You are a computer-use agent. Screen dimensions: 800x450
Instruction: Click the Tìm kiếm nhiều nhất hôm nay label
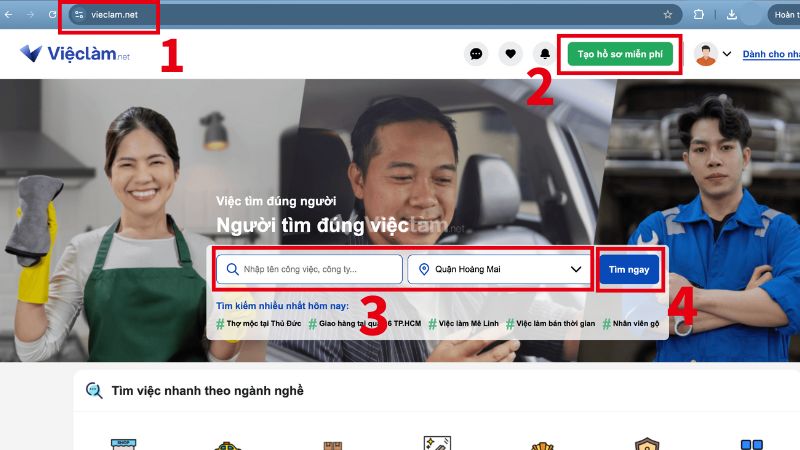(282, 306)
